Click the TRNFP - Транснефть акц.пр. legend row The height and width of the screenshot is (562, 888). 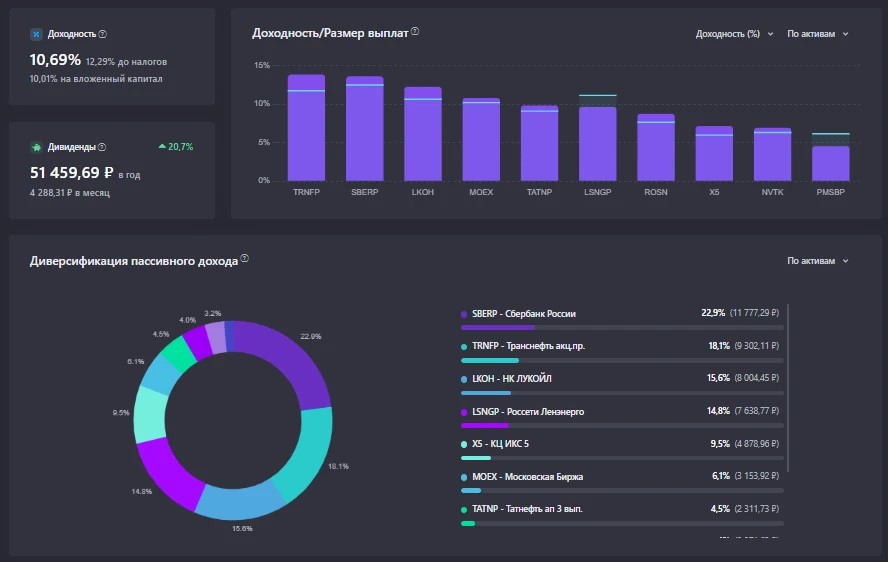click(622, 352)
